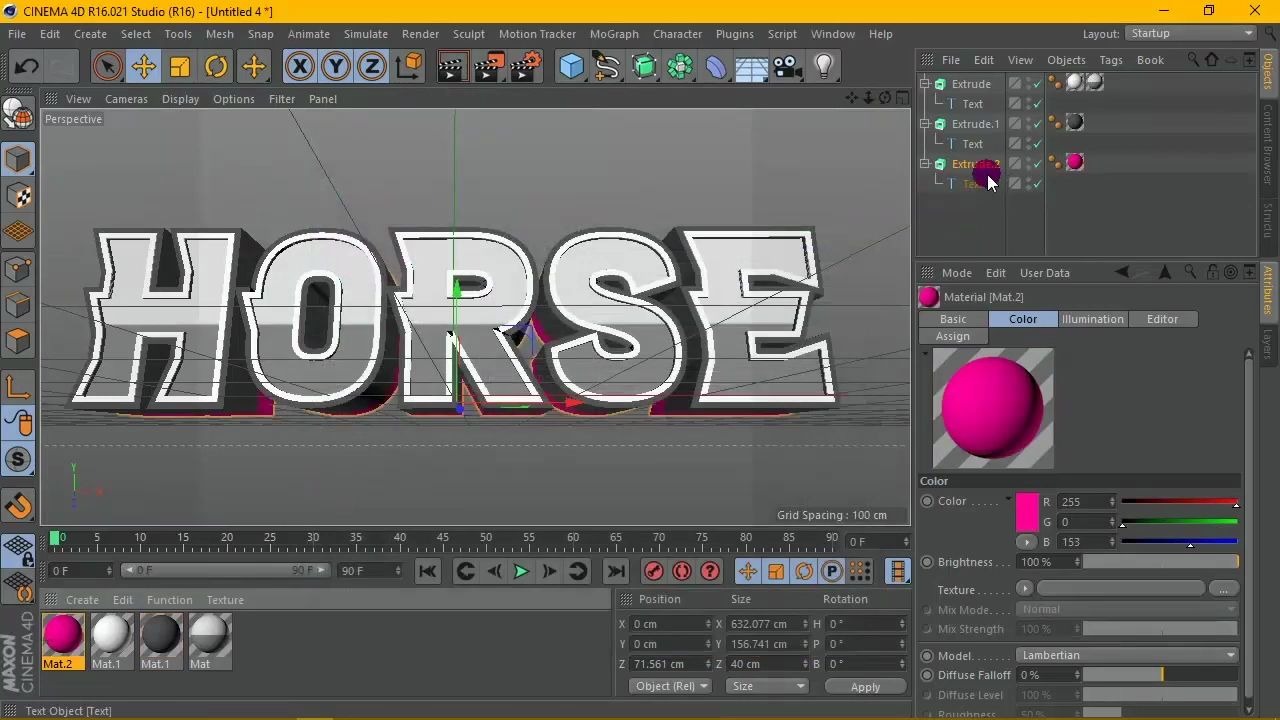The height and width of the screenshot is (720, 1280).
Task: Open the Pen spline tool
Action: click(x=608, y=66)
